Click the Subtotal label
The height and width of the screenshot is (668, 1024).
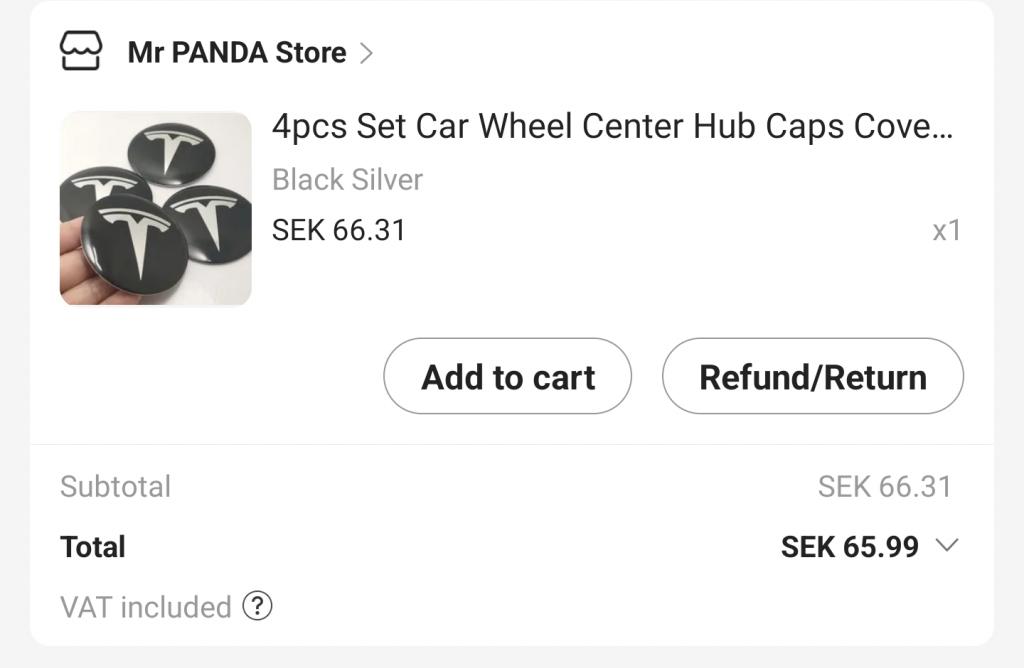coord(116,486)
